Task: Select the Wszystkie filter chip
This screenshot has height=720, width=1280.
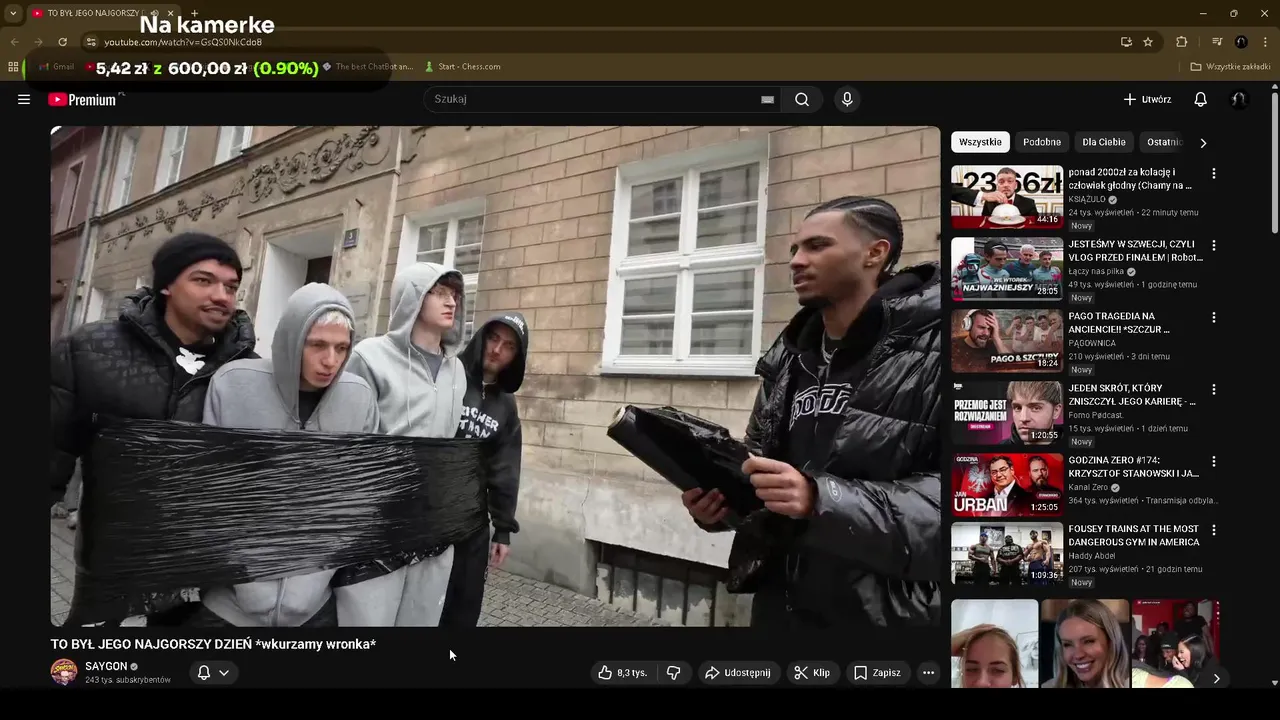Action: [980, 142]
